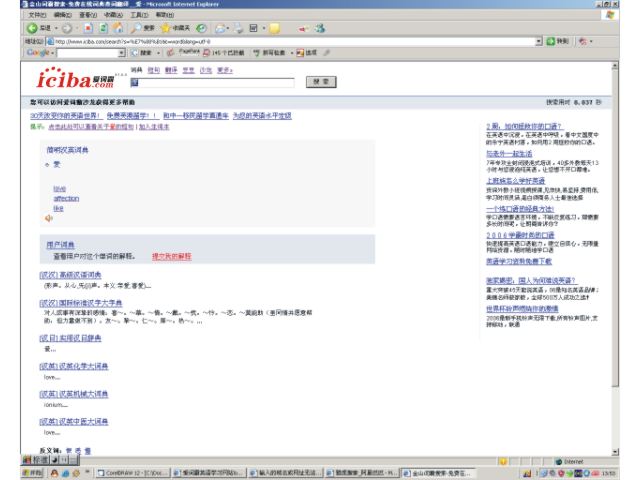Open the Google search button dropdown arrow
Image resolution: width=640 pixels, height=480 pixels.
[158, 53]
